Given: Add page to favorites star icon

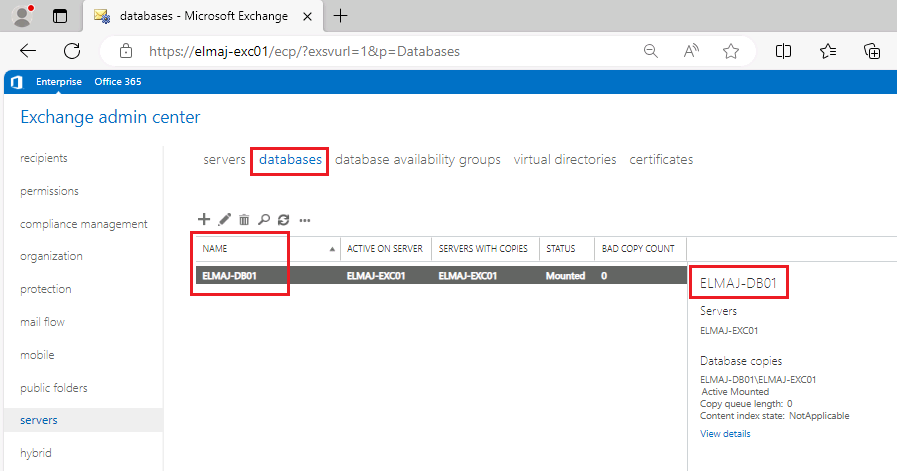Looking at the screenshot, I should pyautogui.click(x=731, y=51).
